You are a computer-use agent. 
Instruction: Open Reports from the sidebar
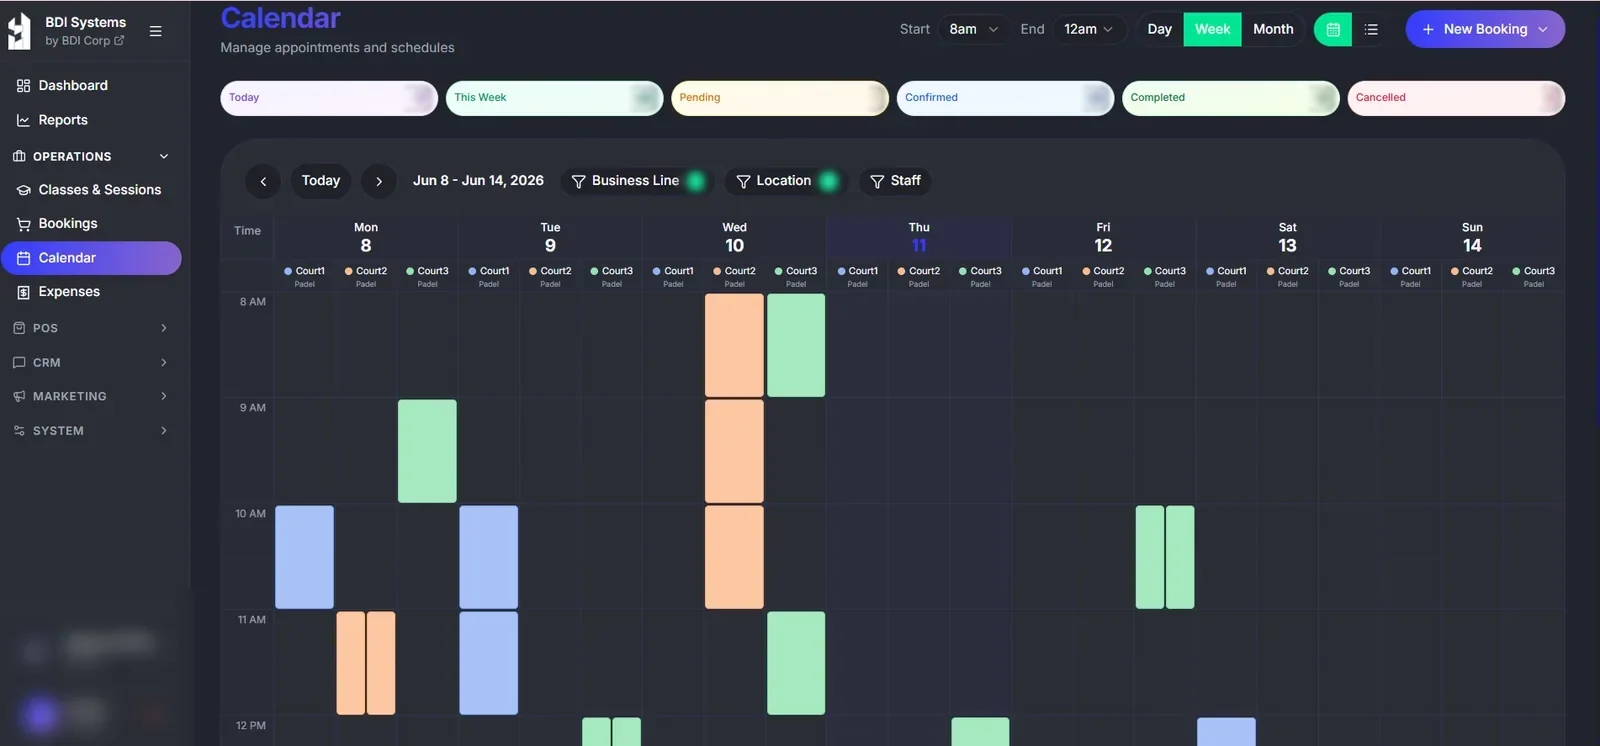click(x=91, y=120)
